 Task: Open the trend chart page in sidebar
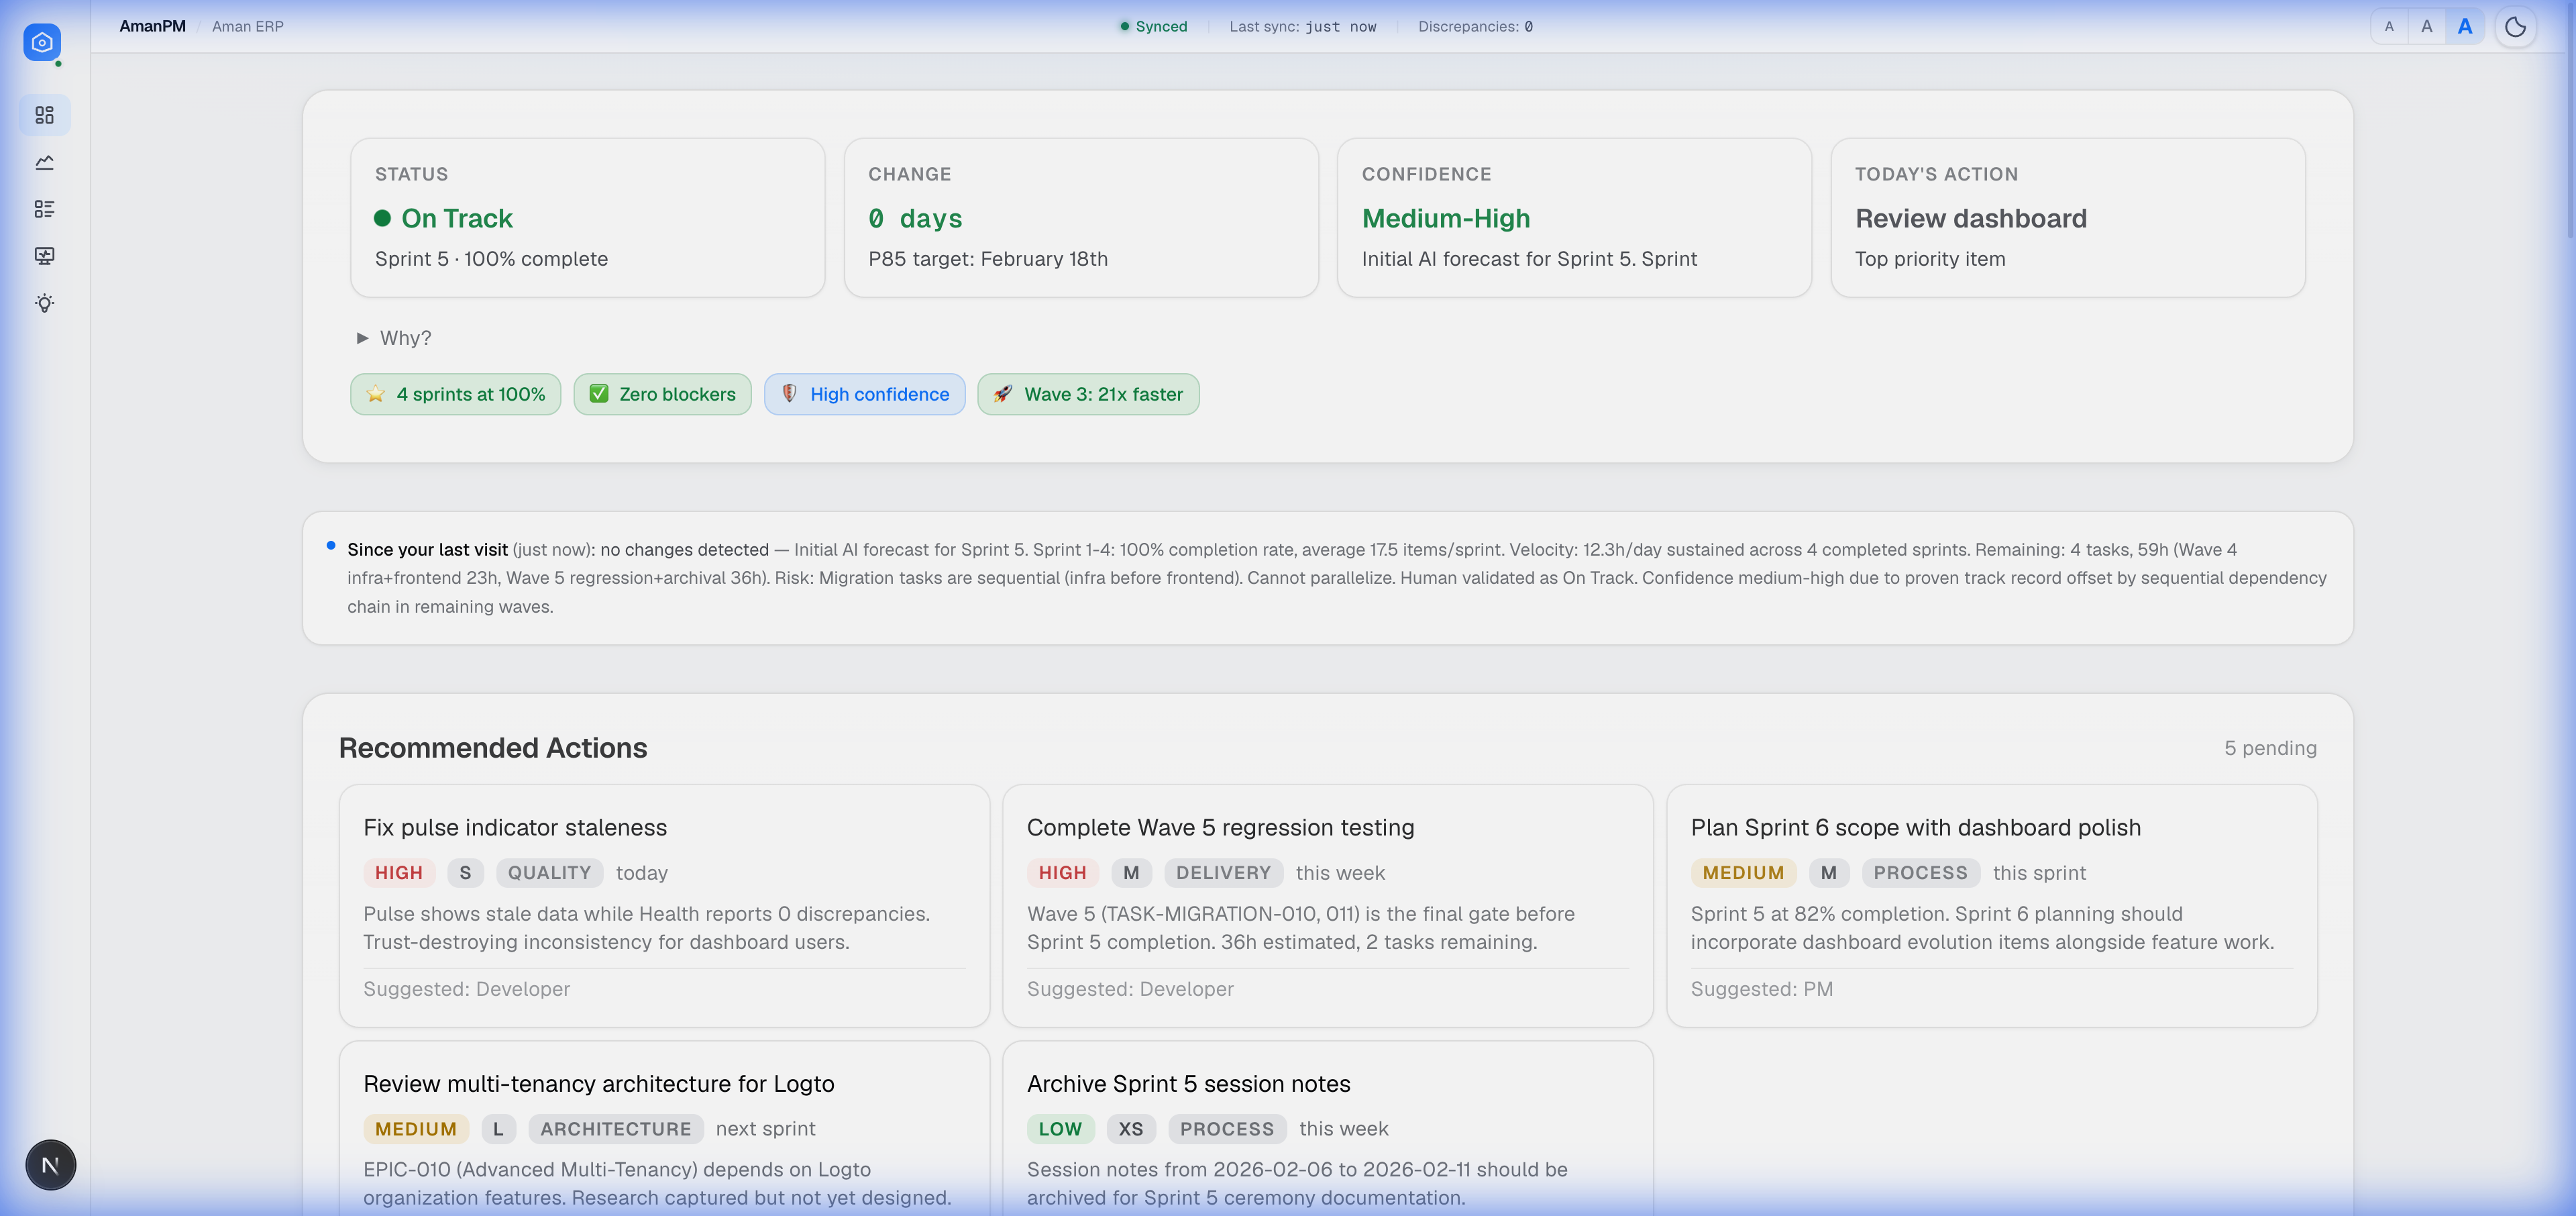44,162
